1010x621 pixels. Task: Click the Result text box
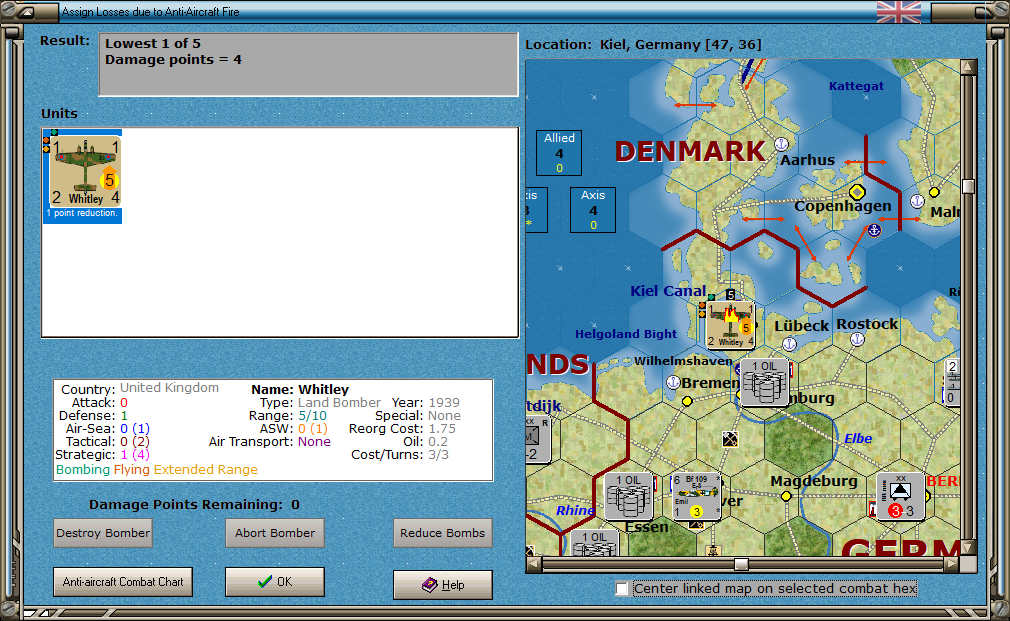[x=309, y=64]
